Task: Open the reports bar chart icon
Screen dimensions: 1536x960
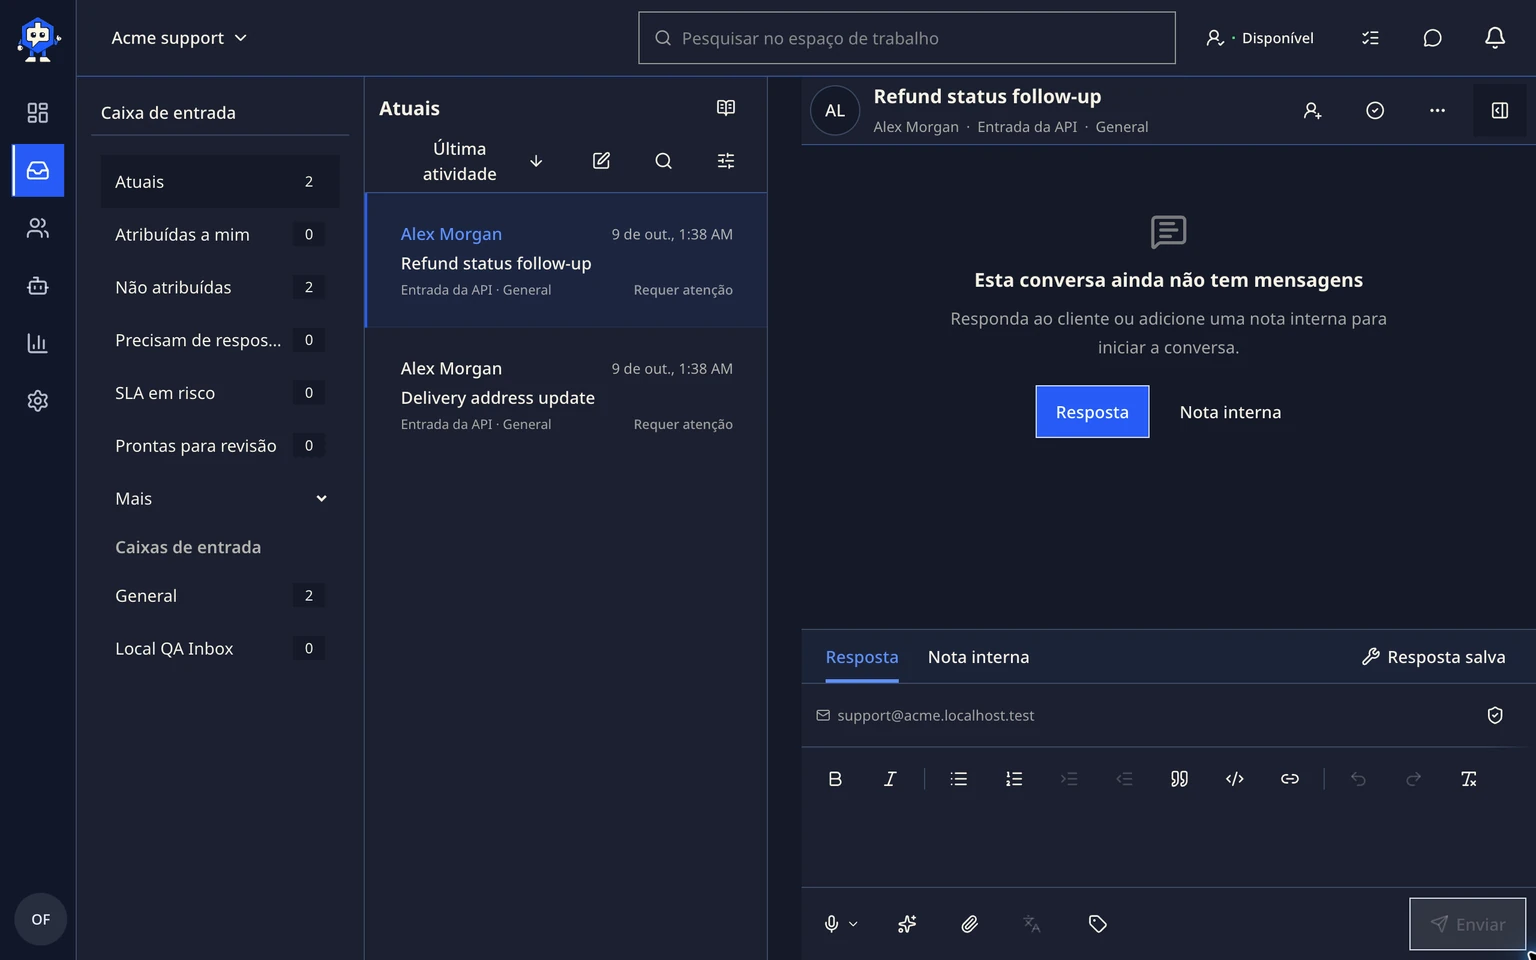Action: (37, 343)
